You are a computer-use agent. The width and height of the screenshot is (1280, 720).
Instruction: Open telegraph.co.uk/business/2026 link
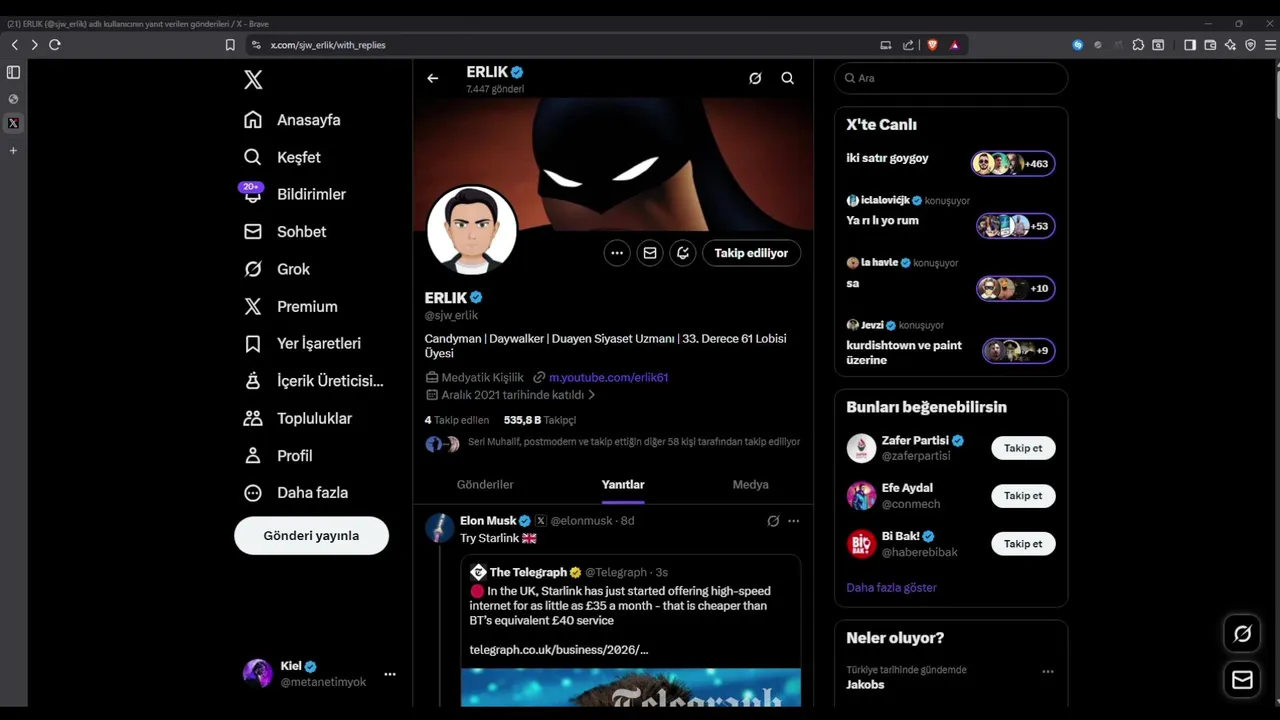tap(559, 650)
